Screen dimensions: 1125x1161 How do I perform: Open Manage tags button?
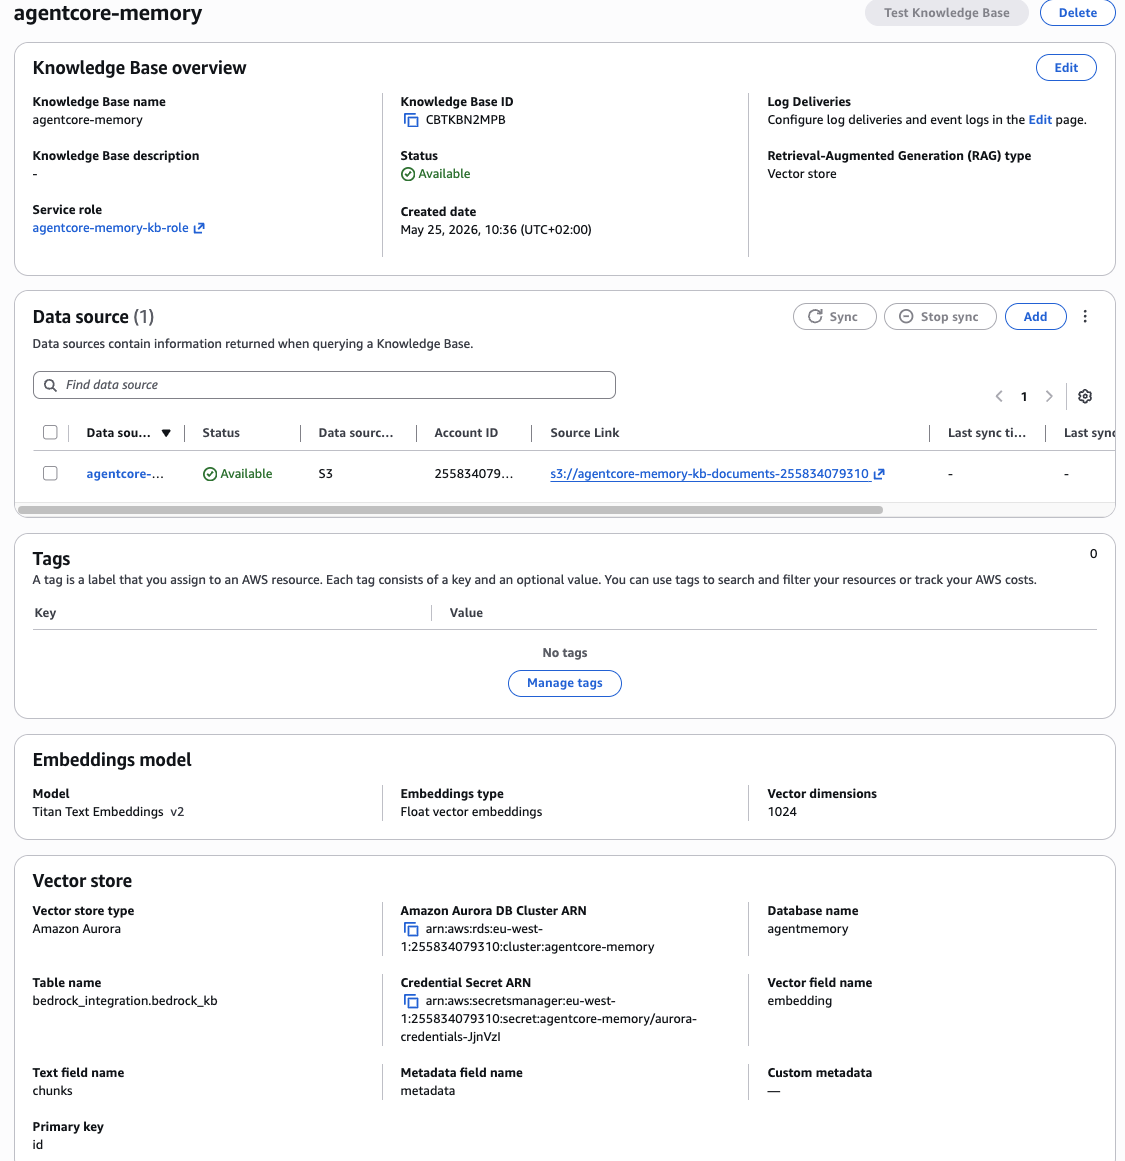564,683
